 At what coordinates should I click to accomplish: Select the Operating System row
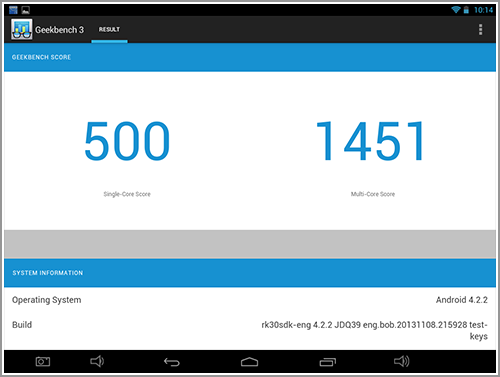pos(250,300)
